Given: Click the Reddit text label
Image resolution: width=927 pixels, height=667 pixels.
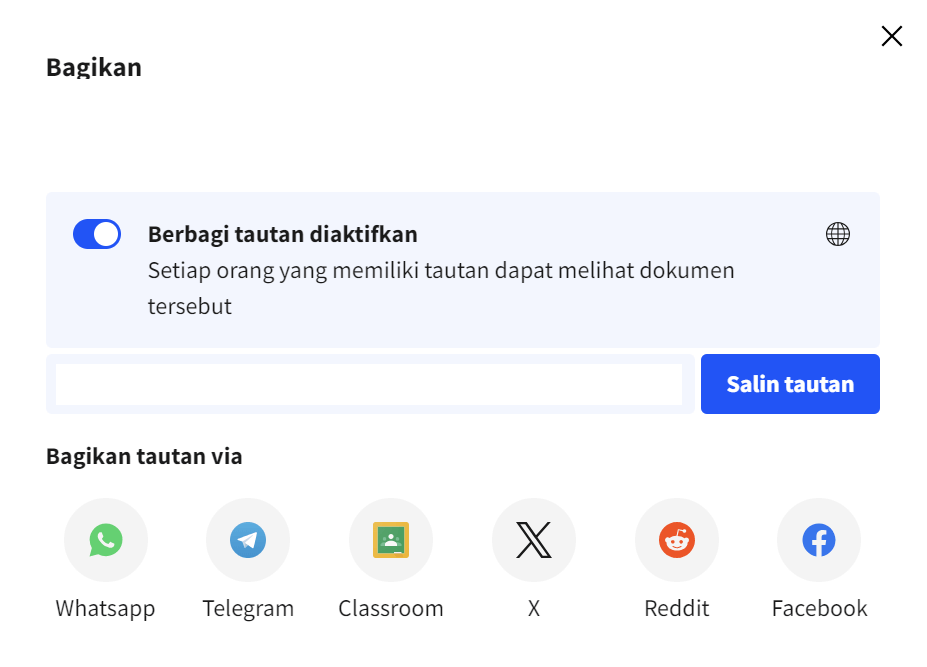Looking at the screenshot, I should point(677,608).
